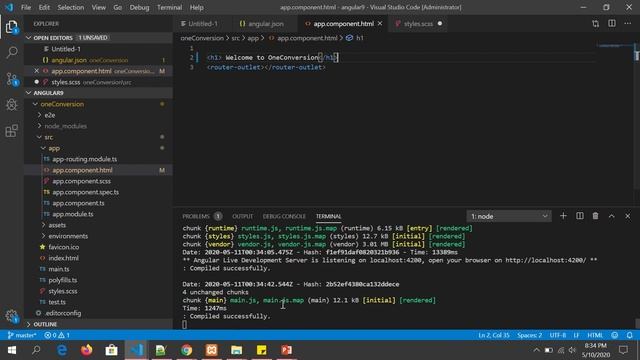Open editor More Actions menu
This screenshot has width=640, height=360.
[x=627, y=24]
